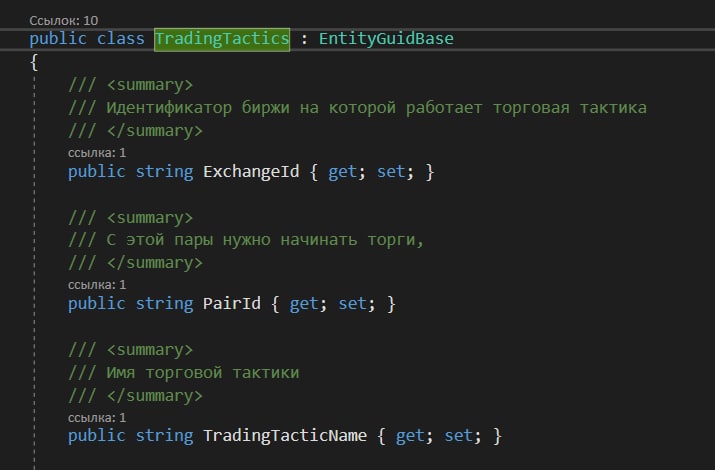
Task: Click the 'string' keyword on the PairId line
Action: point(164,304)
